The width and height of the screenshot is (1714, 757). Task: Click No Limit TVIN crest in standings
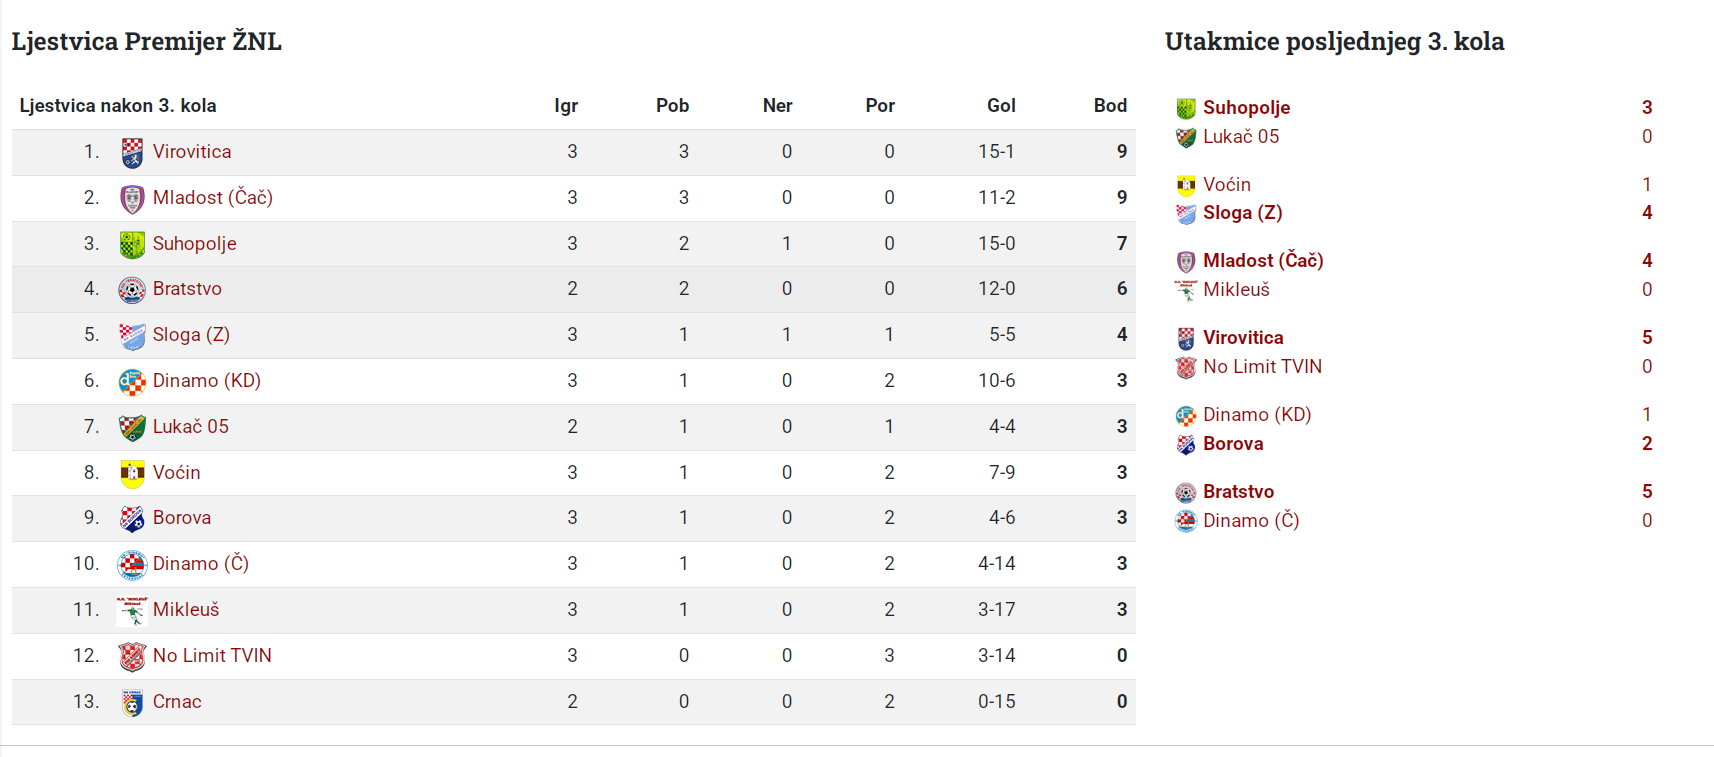132,657
